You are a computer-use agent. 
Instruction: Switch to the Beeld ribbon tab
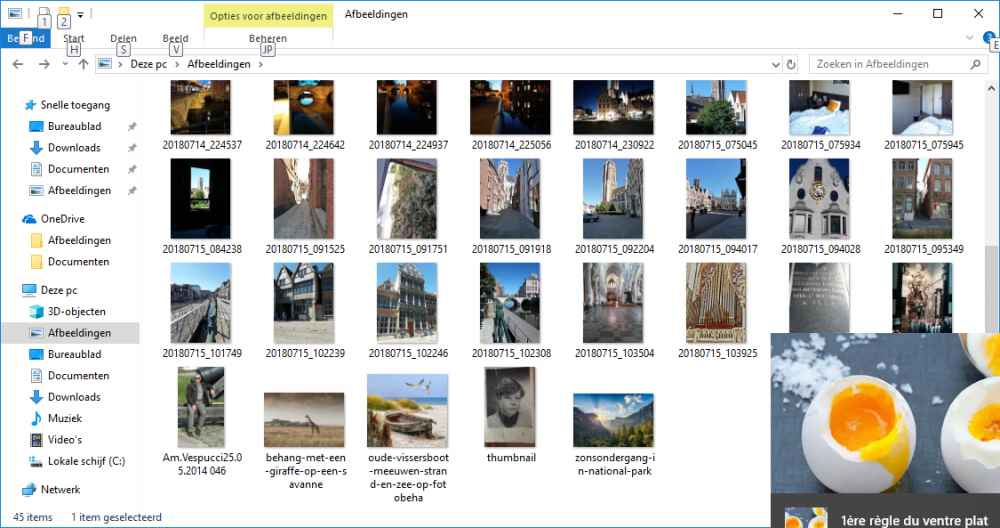point(175,38)
